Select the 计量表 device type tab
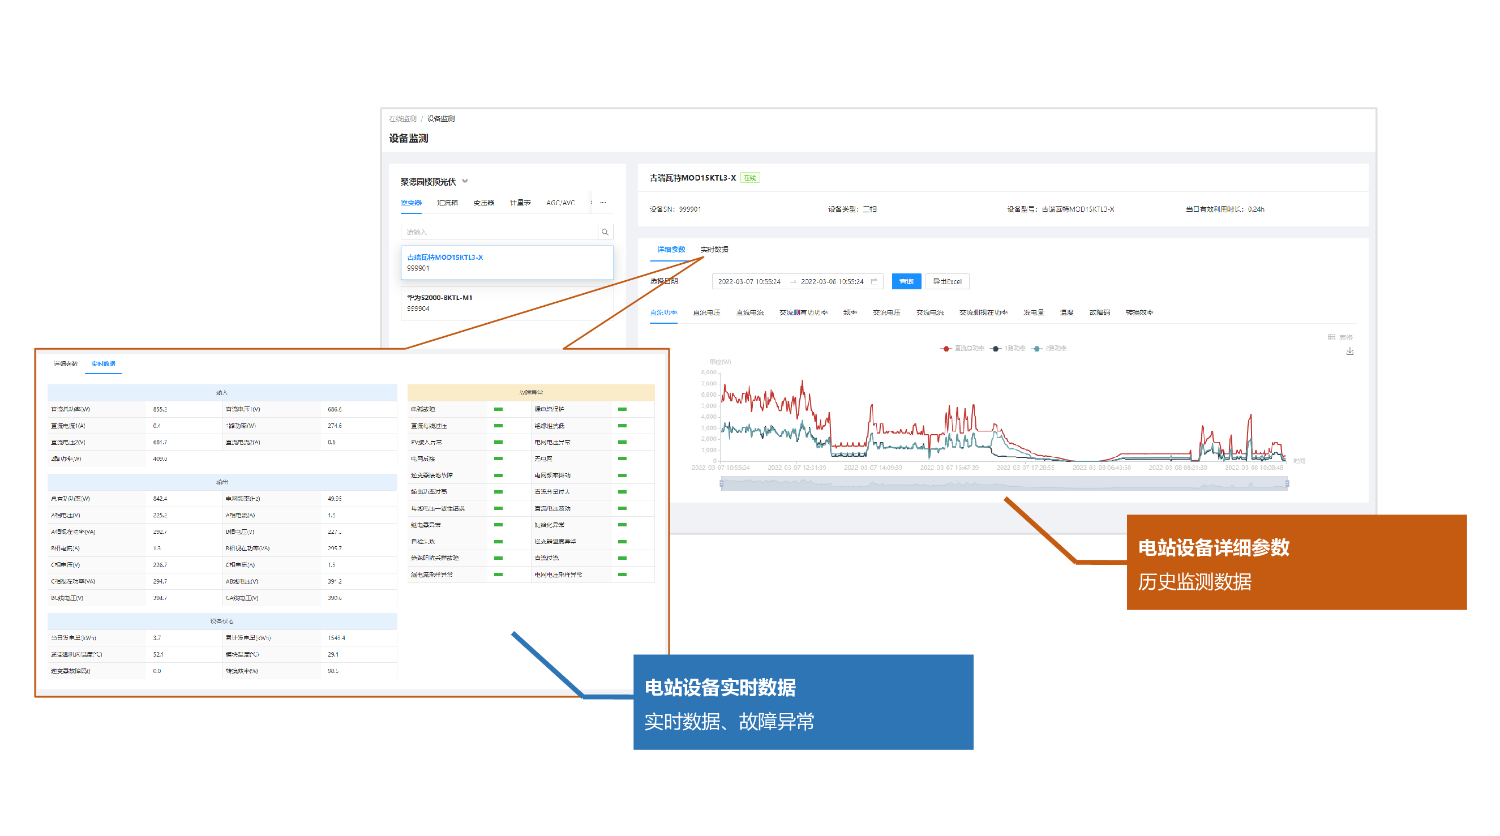Screen dimensions: 1500x836 tap(520, 203)
